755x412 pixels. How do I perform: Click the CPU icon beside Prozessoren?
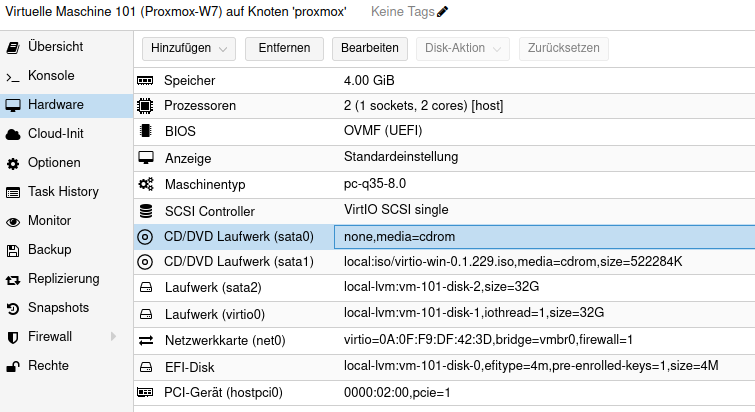(145, 106)
